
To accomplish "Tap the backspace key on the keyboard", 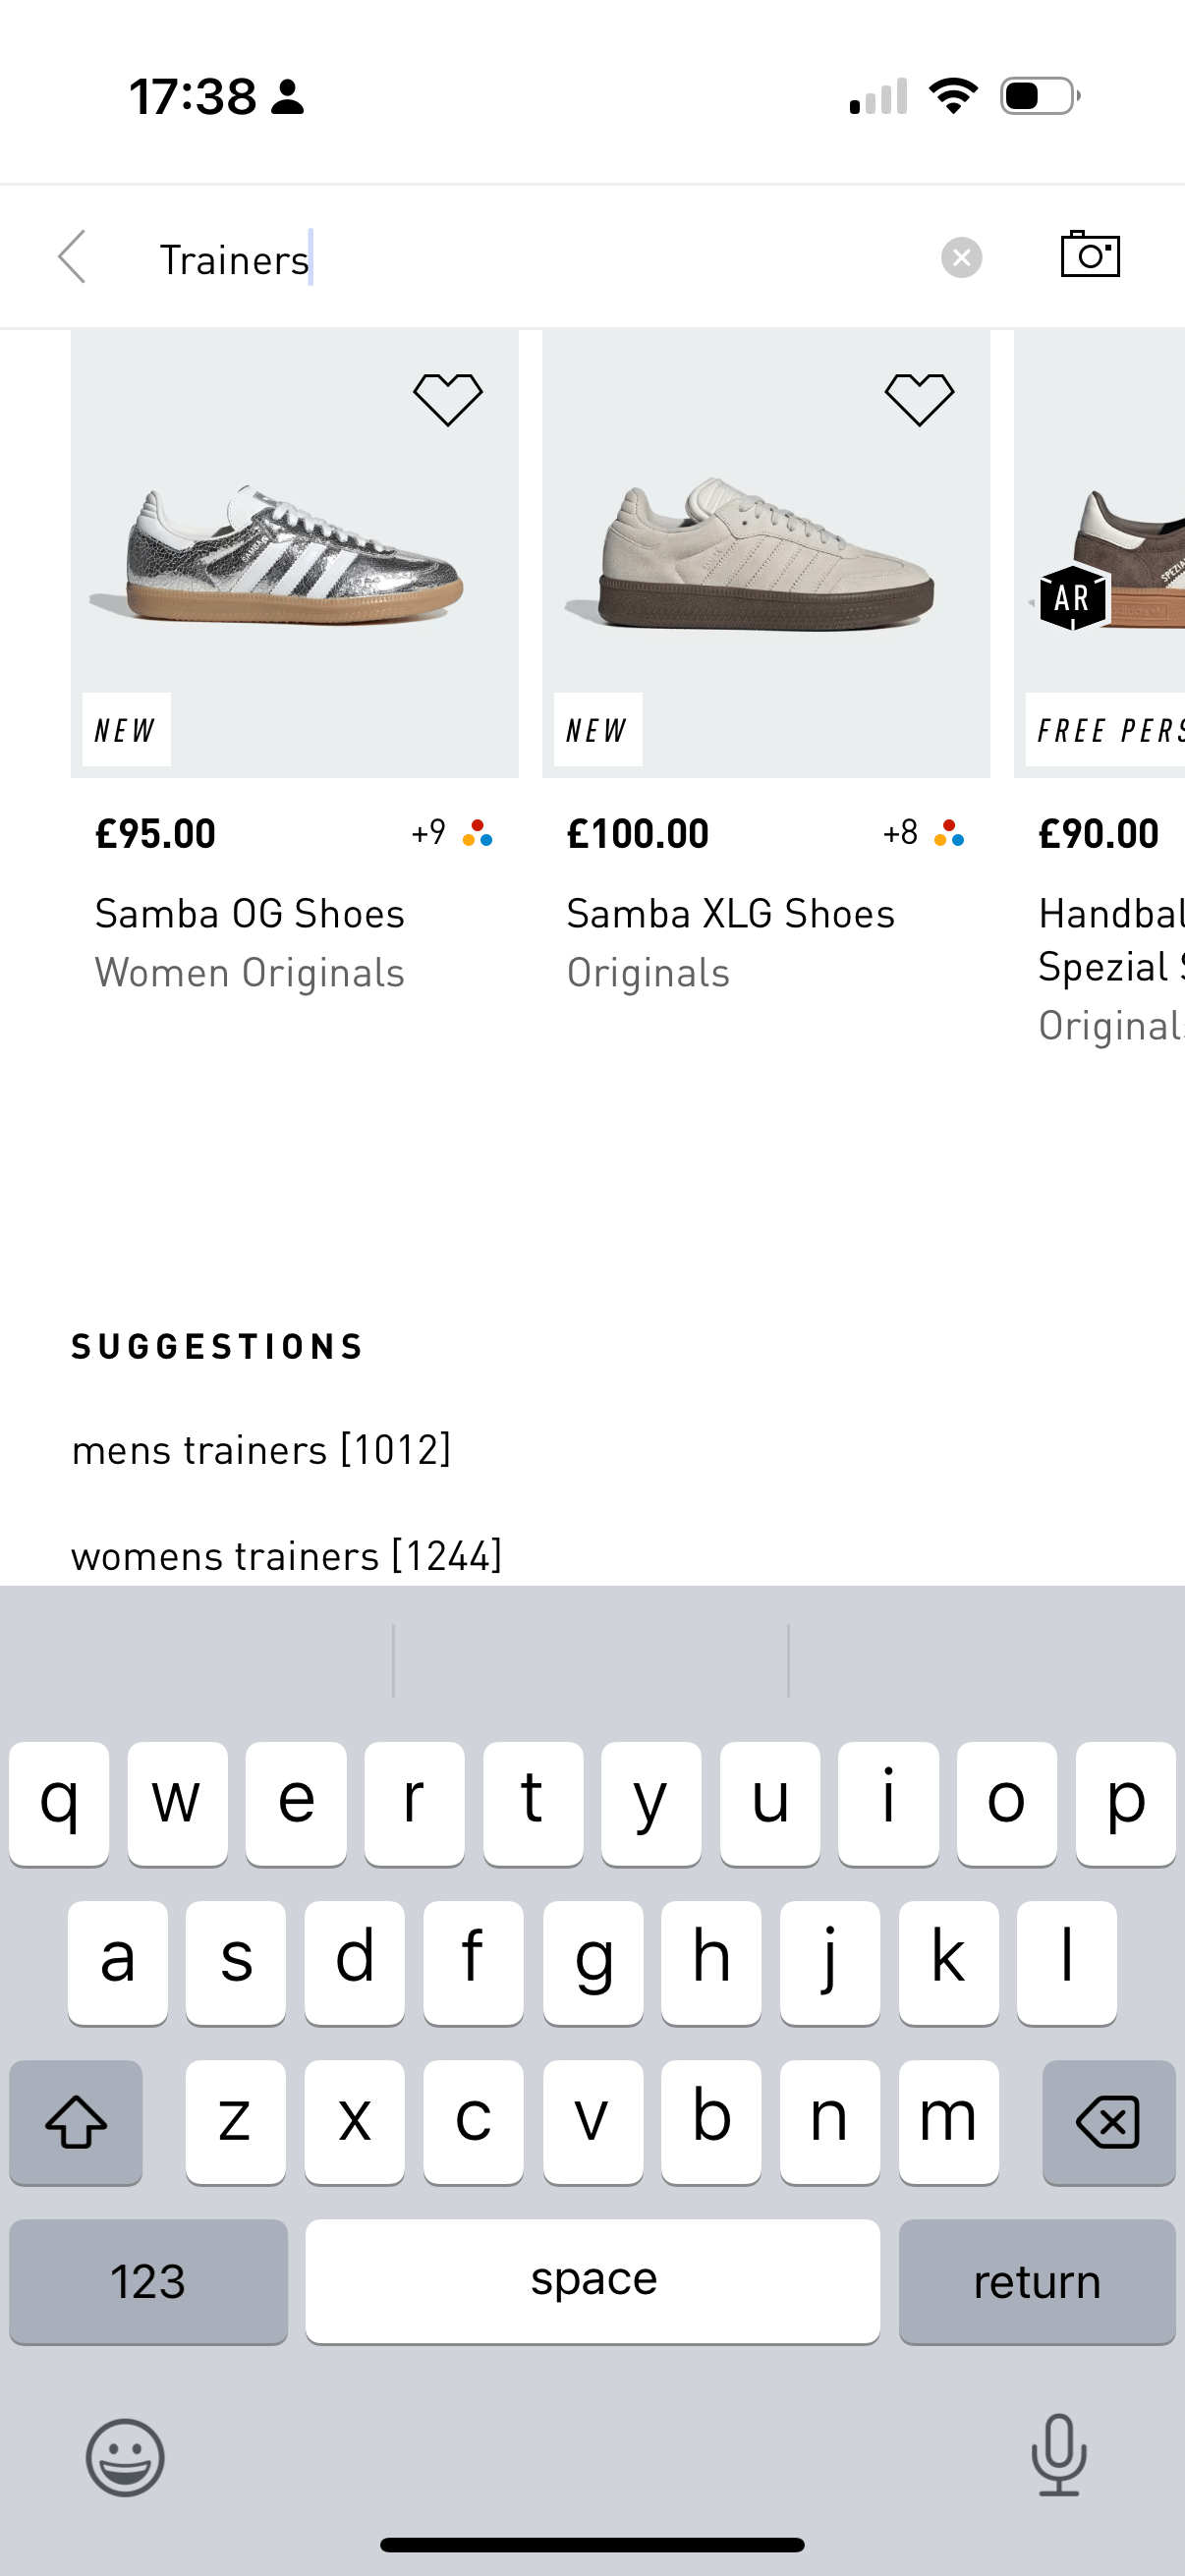I will pyautogui.click(x=1110, y=2120).
